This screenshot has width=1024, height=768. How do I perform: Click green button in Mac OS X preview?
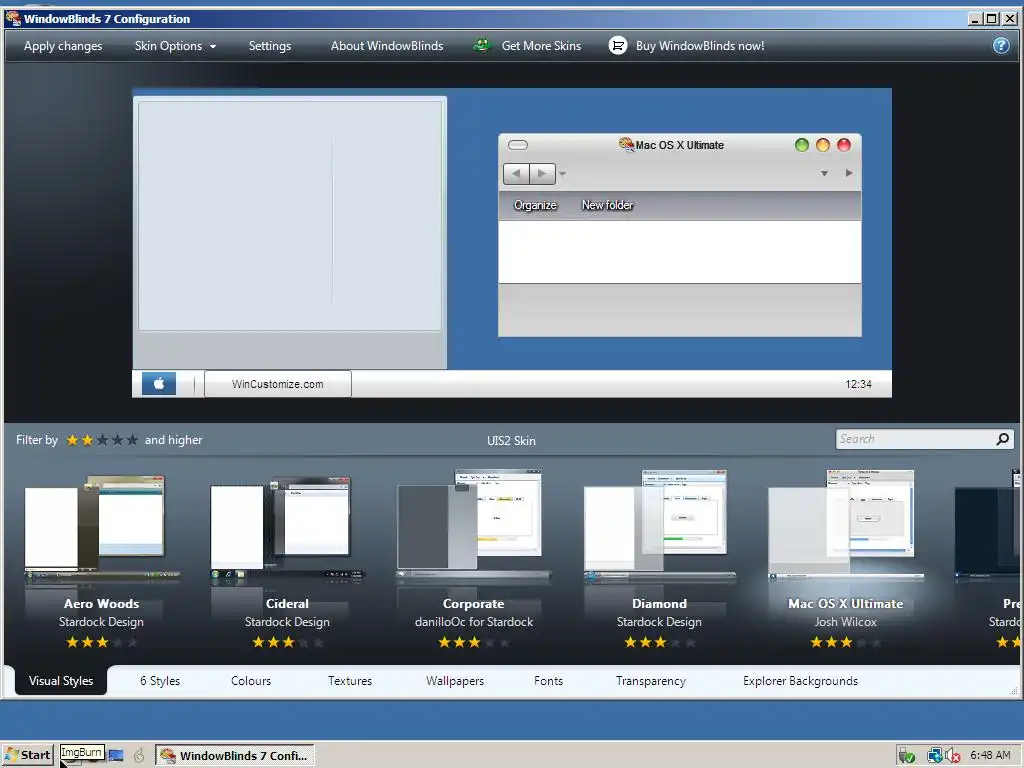pos(802,145)
